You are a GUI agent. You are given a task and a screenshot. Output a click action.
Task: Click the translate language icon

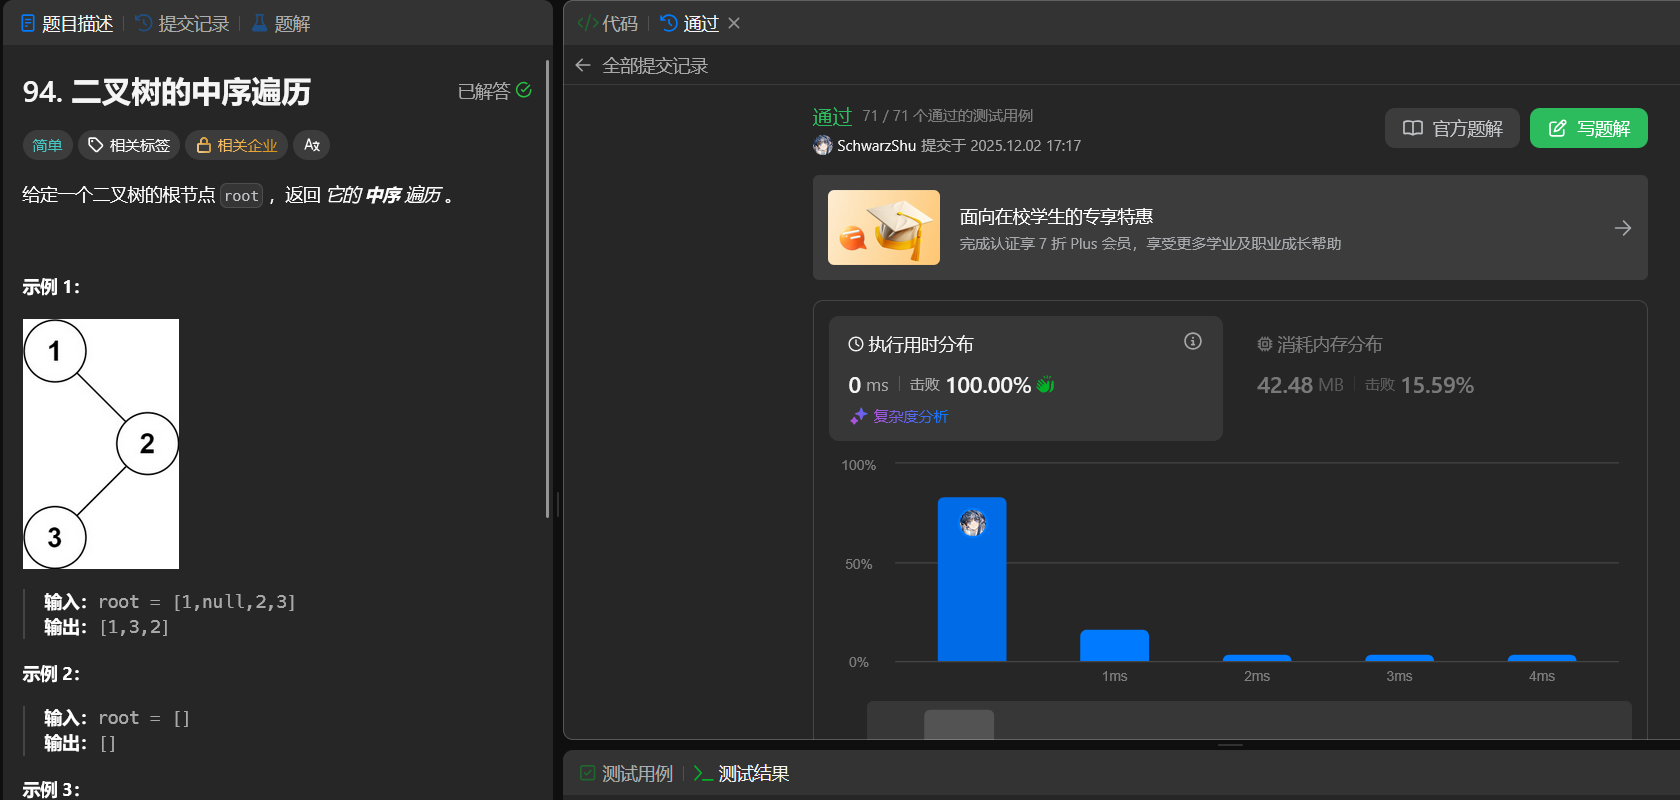pos(312,145)
